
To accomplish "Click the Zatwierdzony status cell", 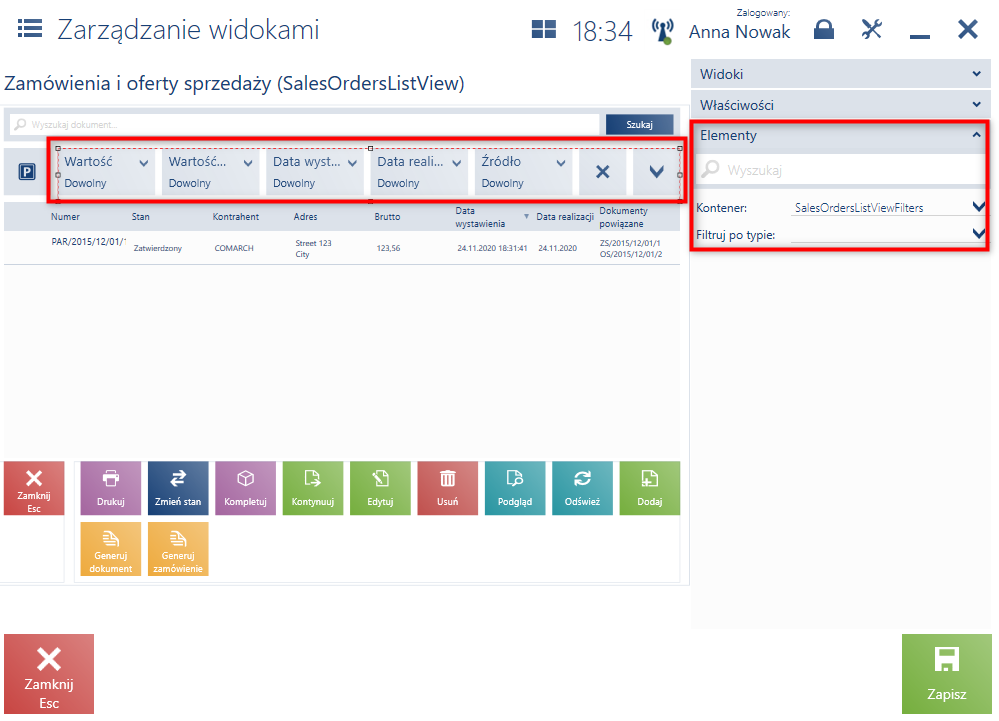I will point(157,248).
